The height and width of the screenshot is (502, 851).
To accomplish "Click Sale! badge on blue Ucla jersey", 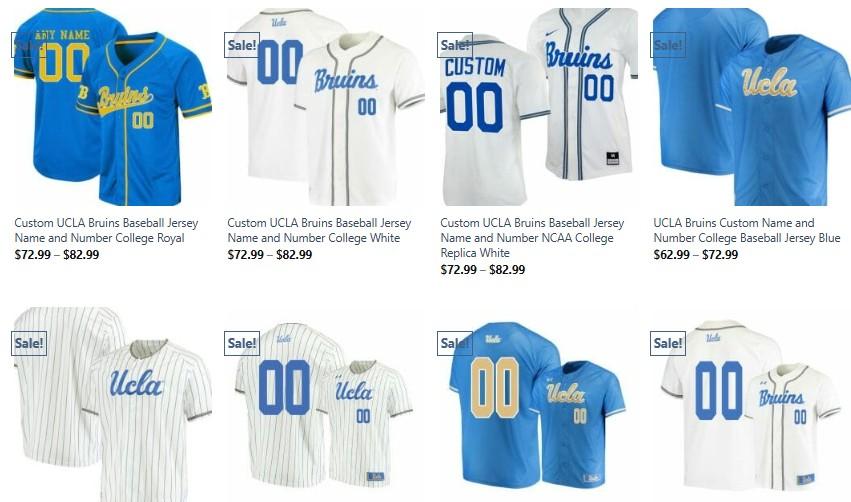I will 668,45.
